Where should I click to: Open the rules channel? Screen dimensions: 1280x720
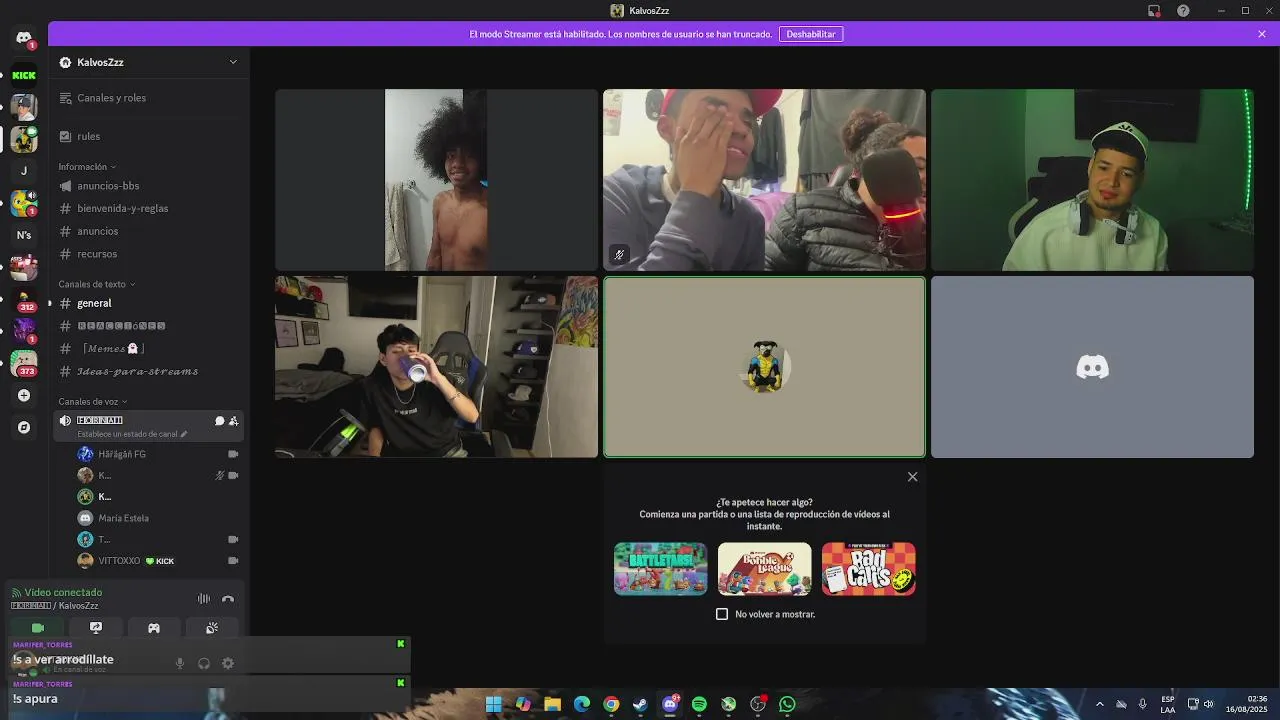pos(148,136)
